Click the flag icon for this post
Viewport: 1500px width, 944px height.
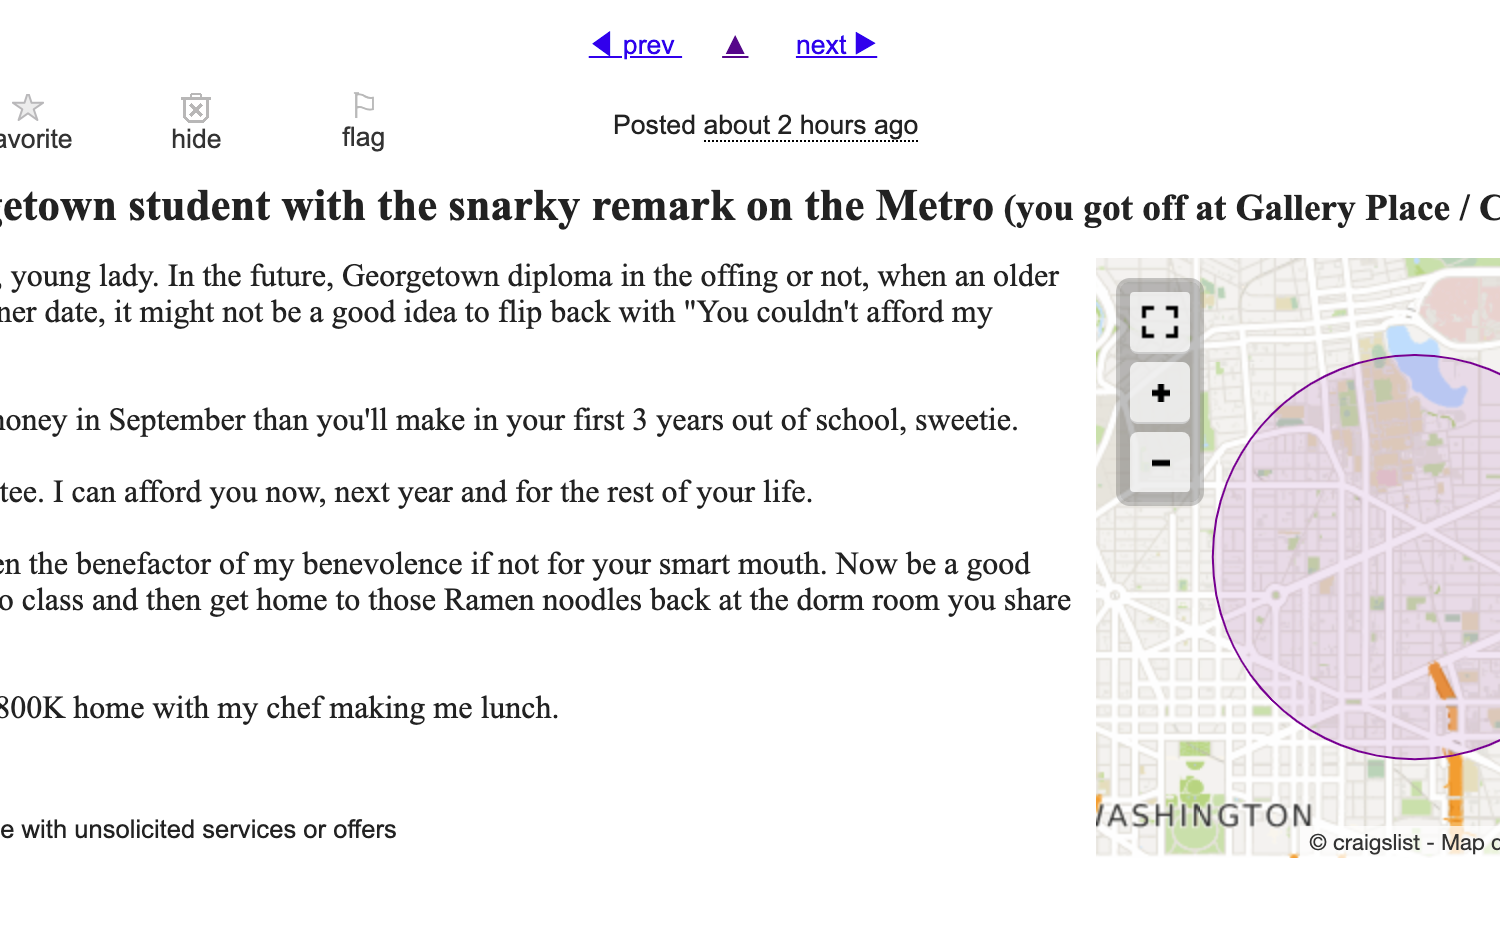[x=364, y=104]
